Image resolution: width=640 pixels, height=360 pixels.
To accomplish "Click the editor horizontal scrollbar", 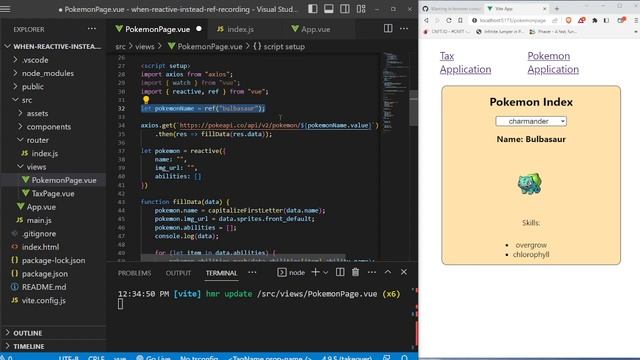I will (243, 258).
